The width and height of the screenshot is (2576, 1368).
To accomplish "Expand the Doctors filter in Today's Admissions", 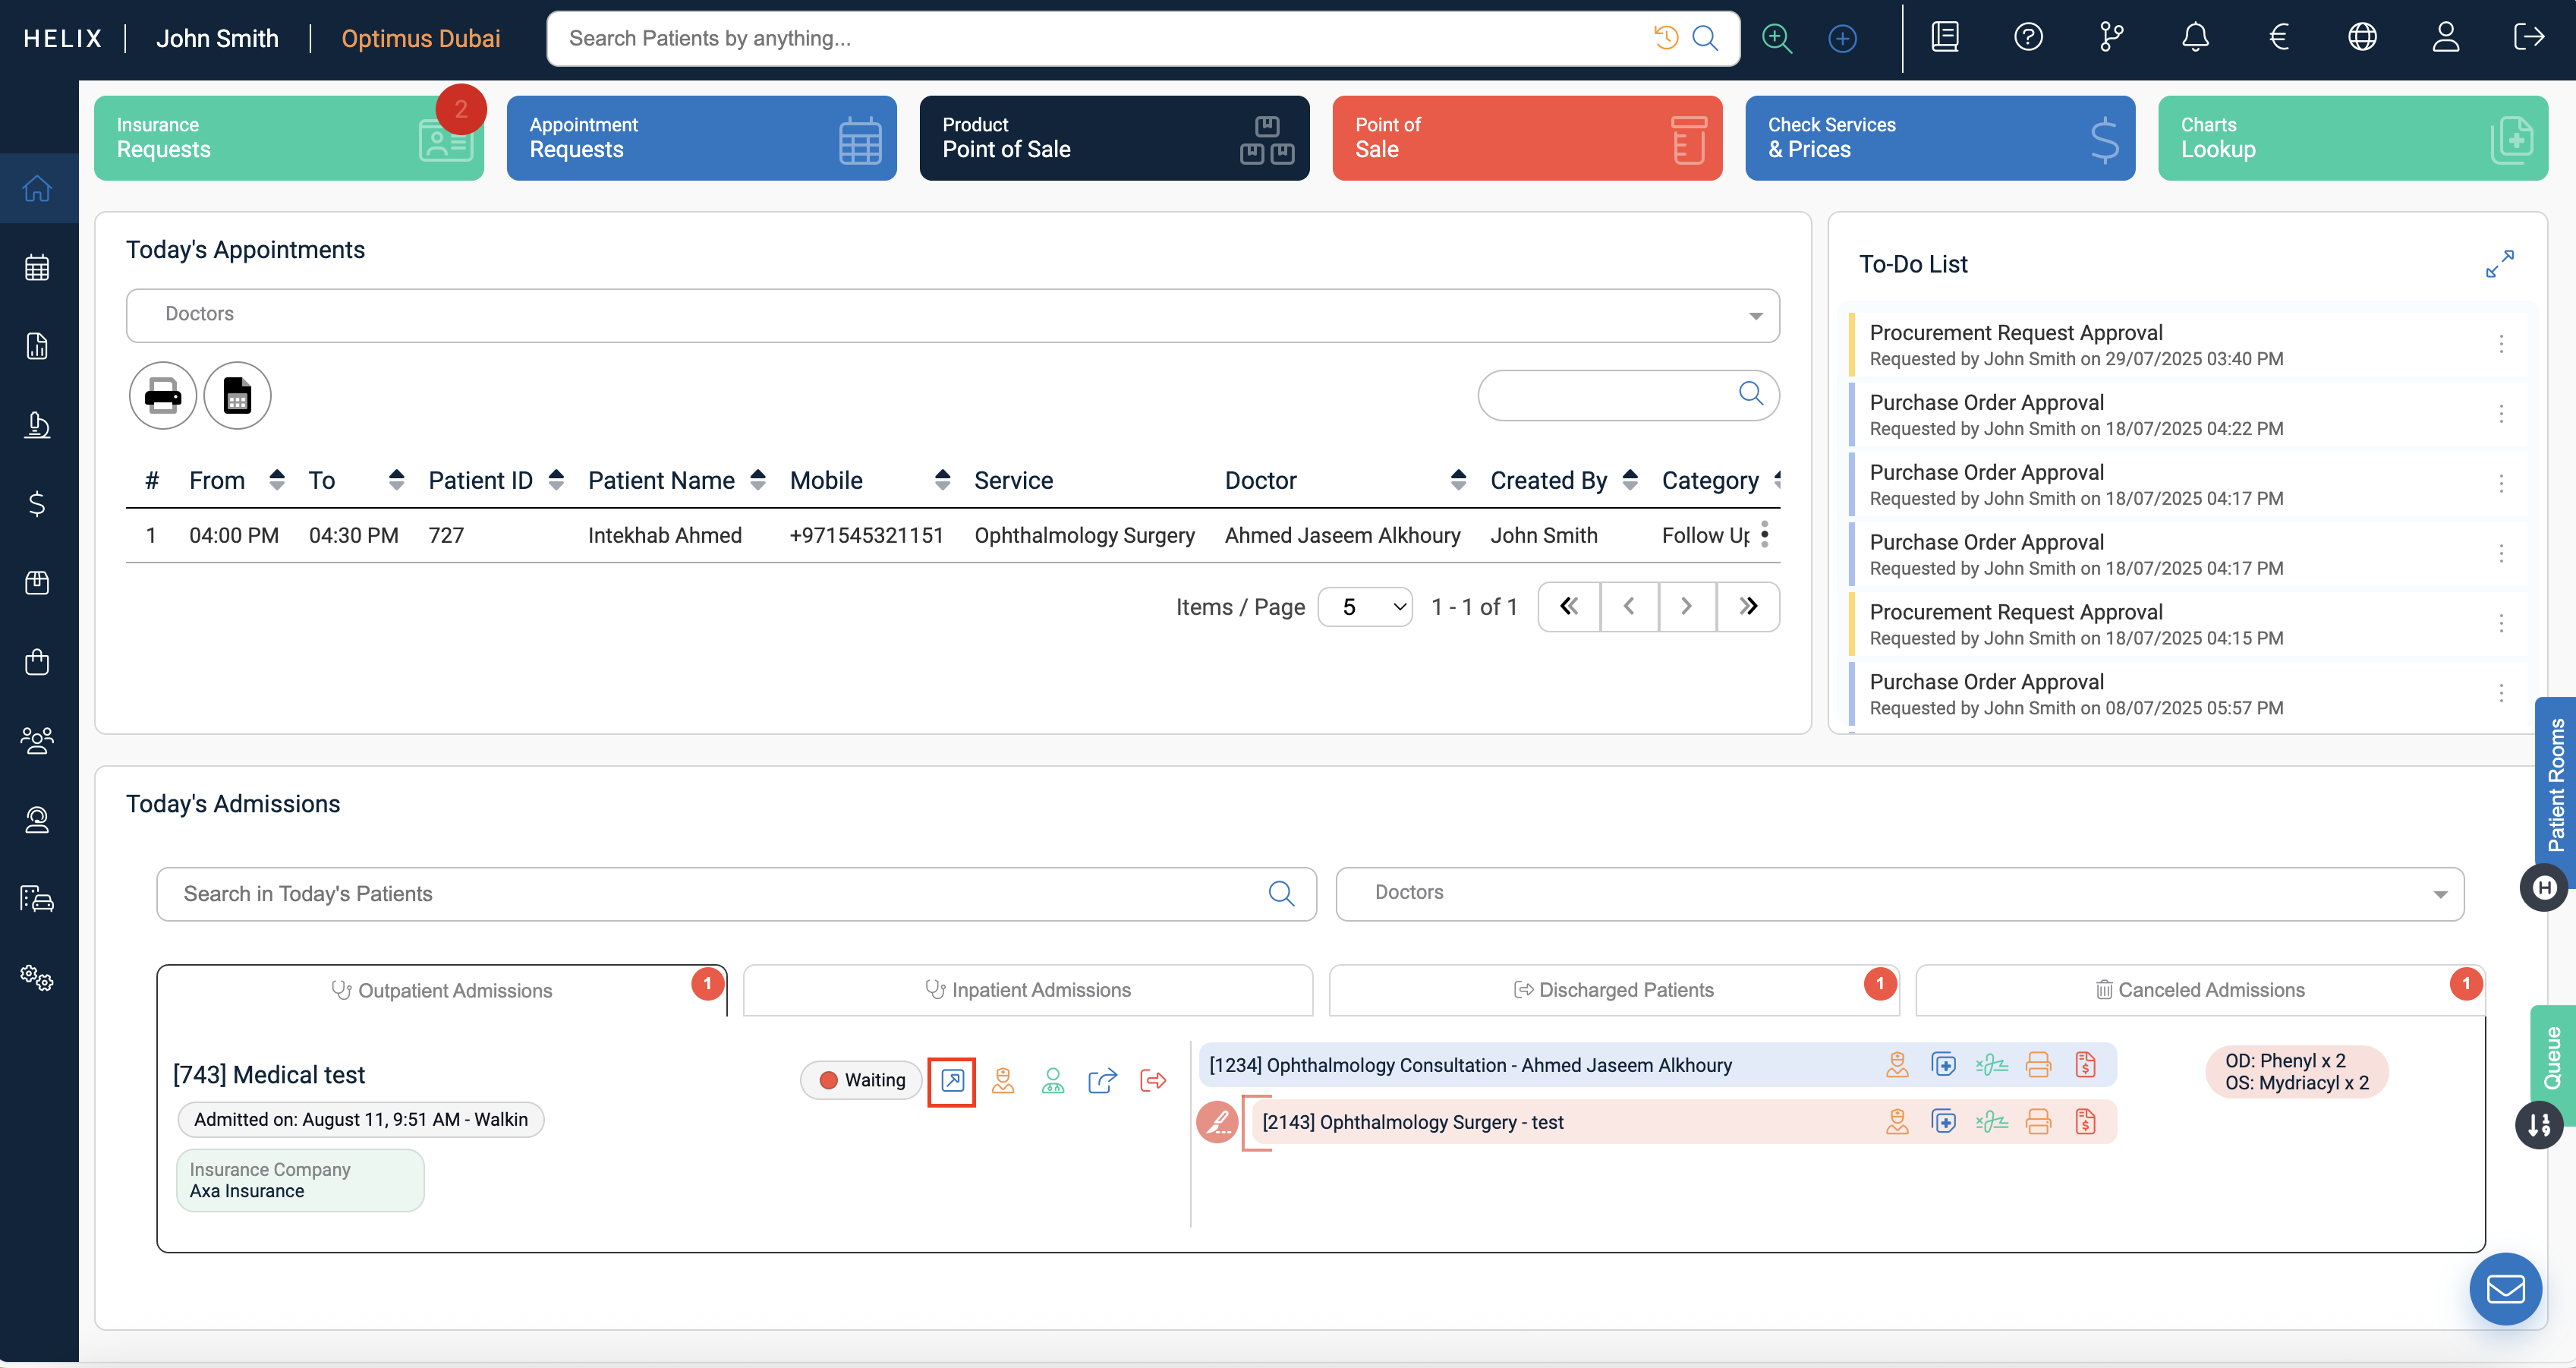I will point(1899,893).
